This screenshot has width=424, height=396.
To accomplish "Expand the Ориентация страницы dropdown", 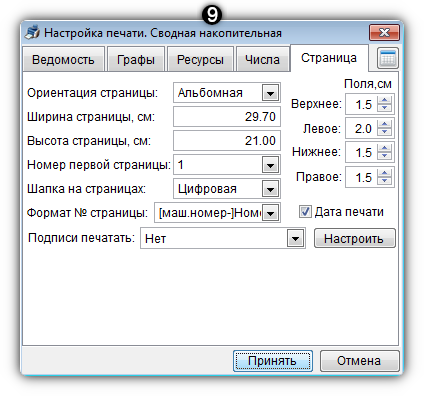I will (270, 93).
